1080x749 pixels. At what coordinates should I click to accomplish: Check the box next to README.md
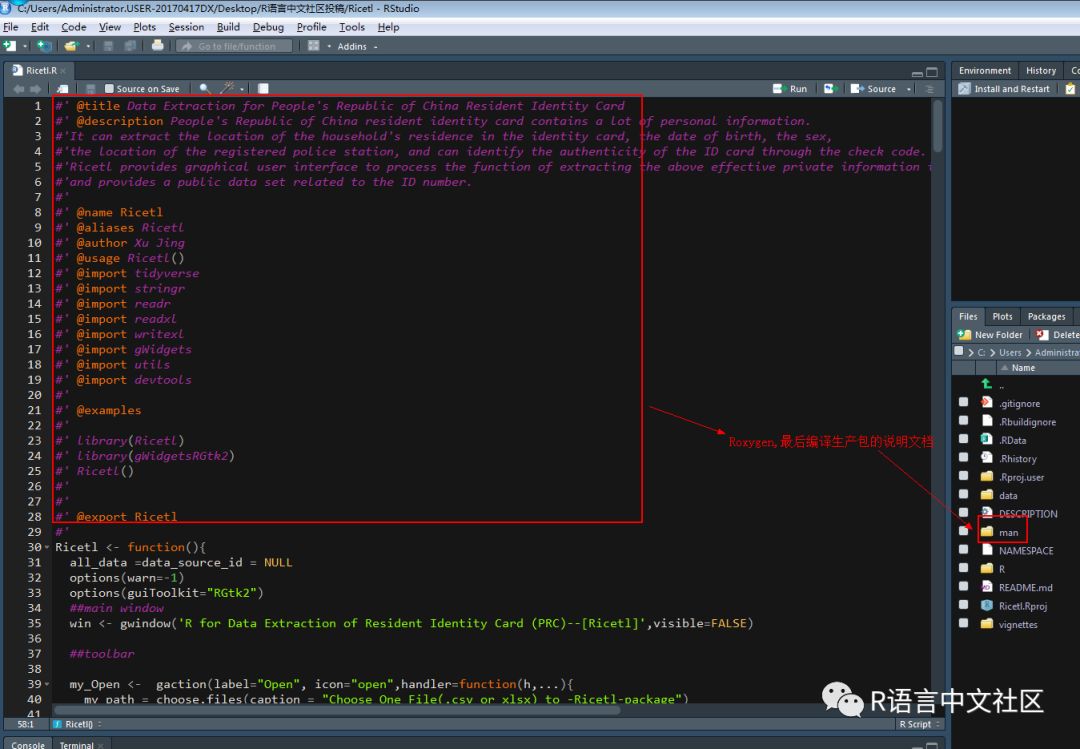(x=963, y=588)
